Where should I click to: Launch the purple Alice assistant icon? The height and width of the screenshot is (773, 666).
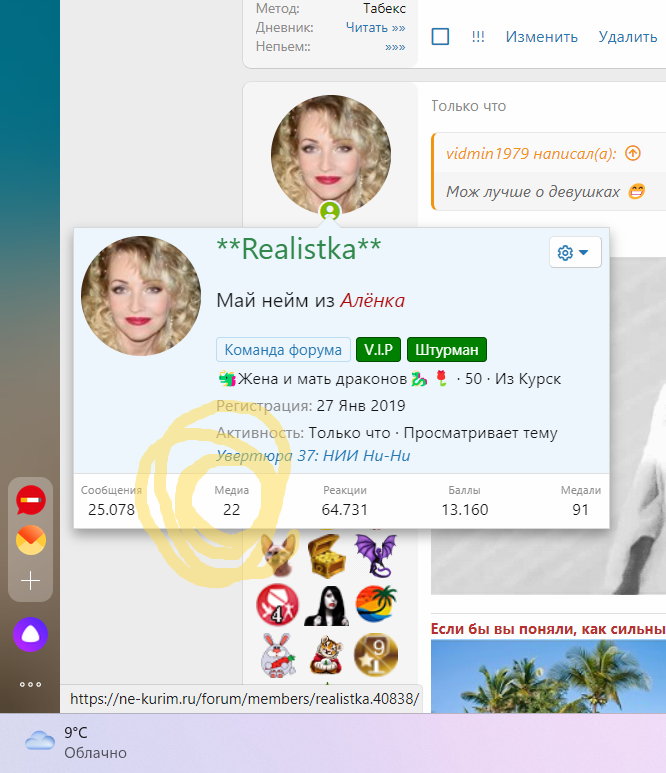coord(31,634)
